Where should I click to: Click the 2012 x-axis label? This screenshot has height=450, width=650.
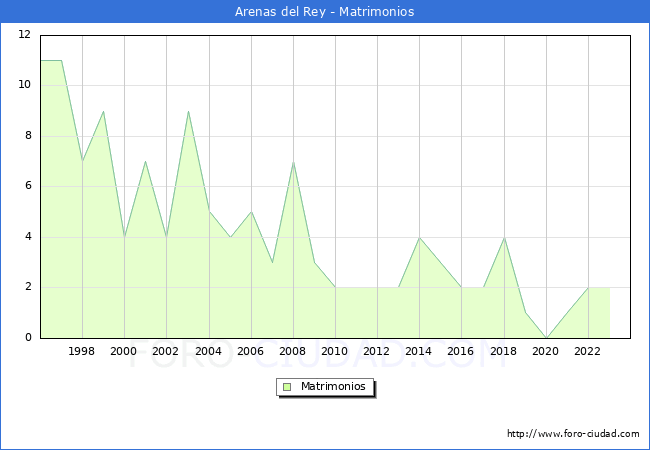tap(377, 352)
